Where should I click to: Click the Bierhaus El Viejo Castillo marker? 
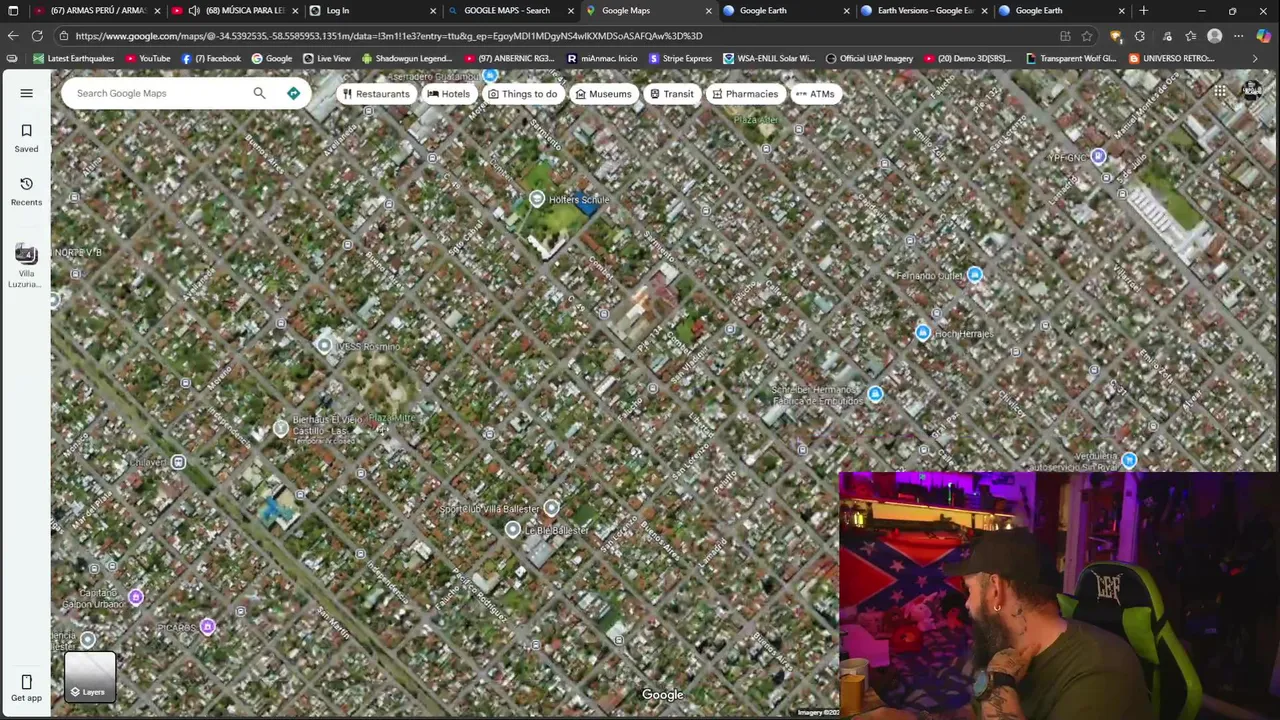click(x=281, y=429)
